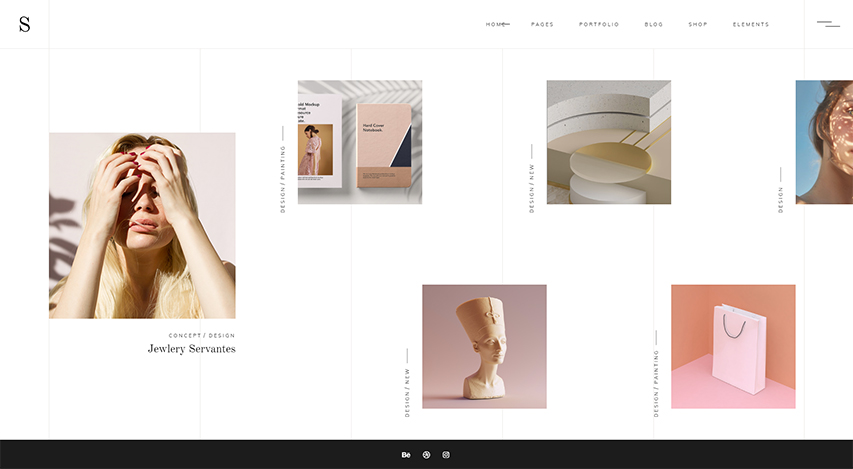Open the Instagram social link

click(x=446, y=455)
